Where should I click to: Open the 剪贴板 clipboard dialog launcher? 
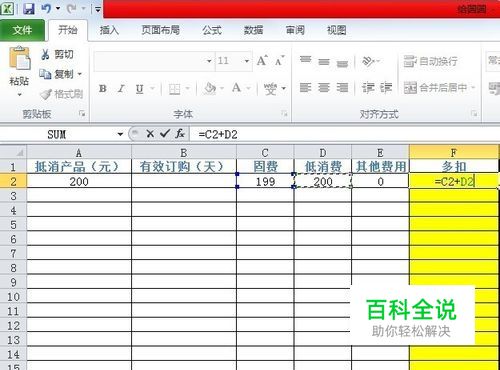pyautogui.click(x=82, y=114)
